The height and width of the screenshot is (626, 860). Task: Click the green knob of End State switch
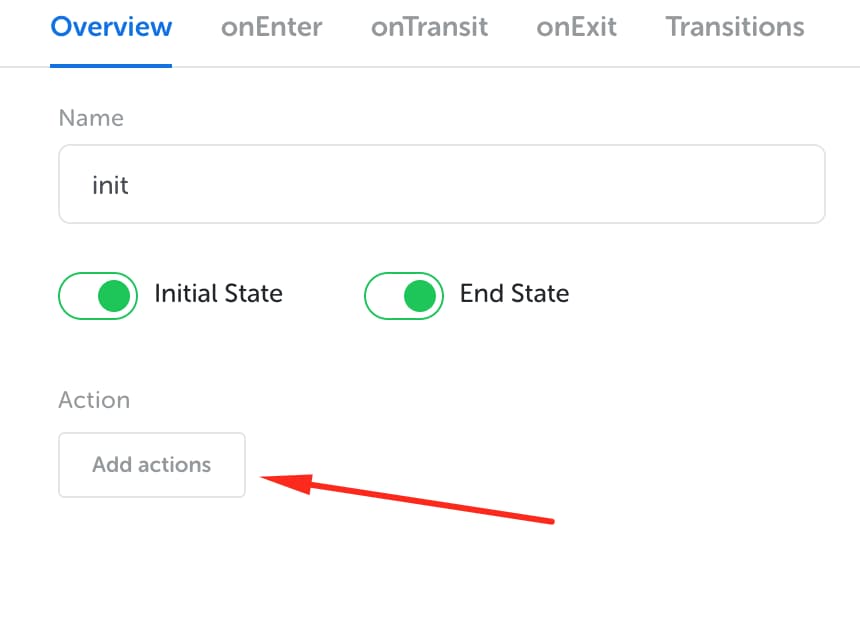tap(420, 296)
